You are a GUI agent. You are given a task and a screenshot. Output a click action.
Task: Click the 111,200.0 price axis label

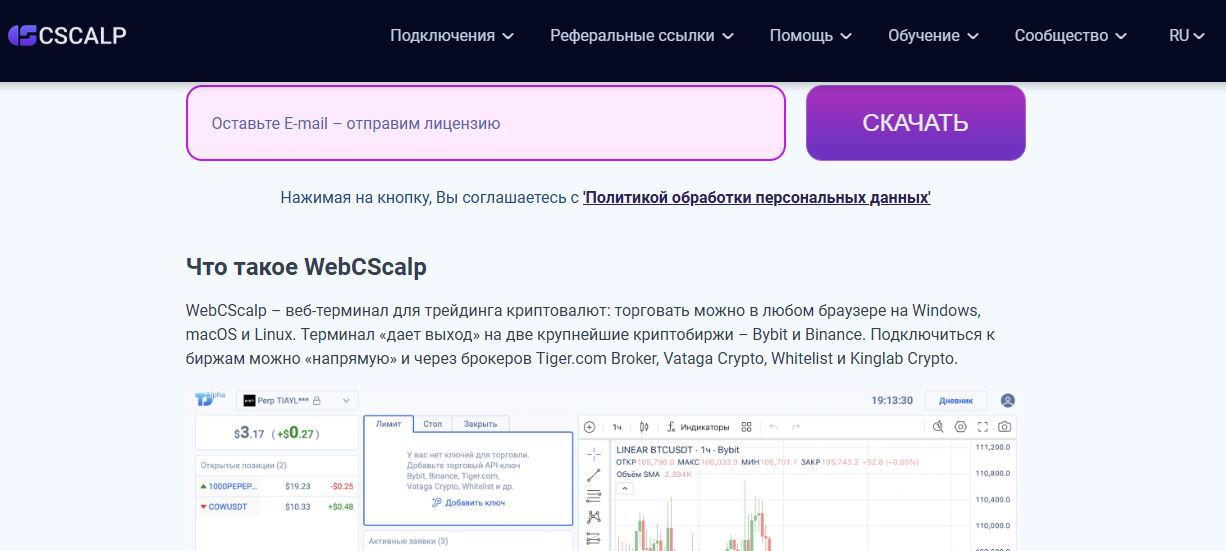coord(991,447)
